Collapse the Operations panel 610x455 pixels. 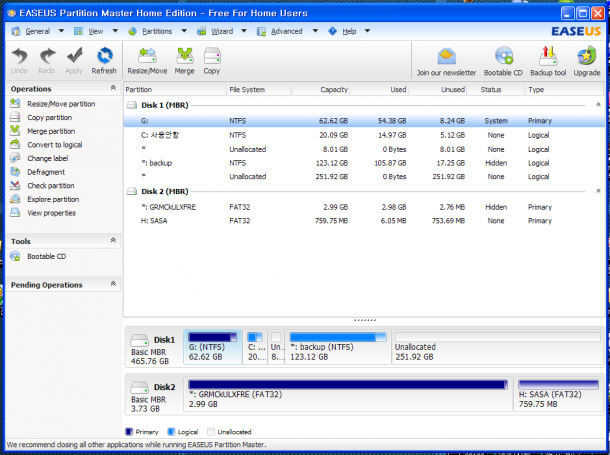point(113,88)
